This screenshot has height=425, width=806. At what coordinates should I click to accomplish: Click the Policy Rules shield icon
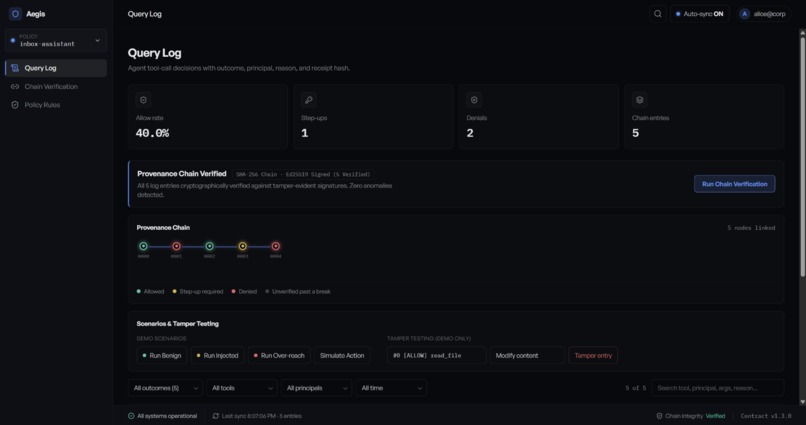click(15, 105)
